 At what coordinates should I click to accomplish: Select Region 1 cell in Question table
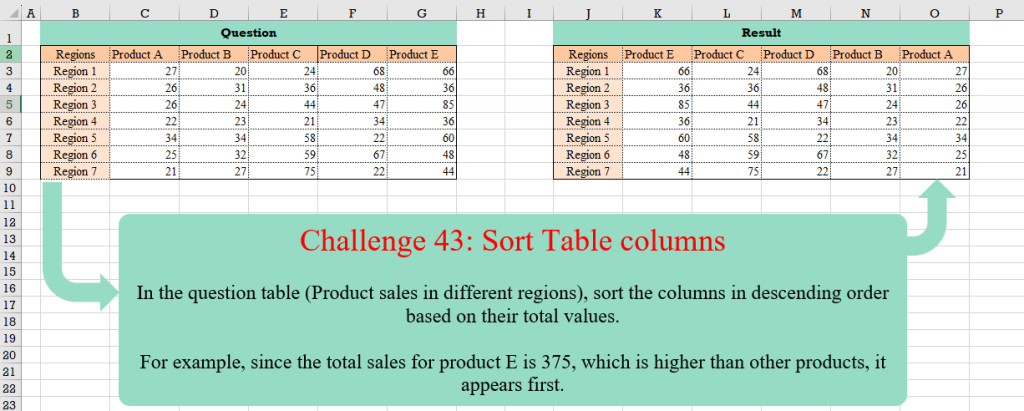point(75,71)
